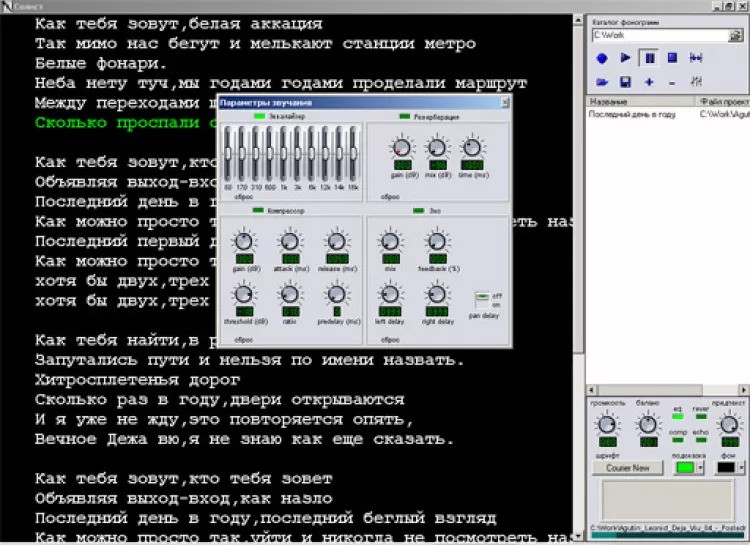Click the 12k equalizer slider
This screenshot has width=750, height=545.
(325, 154)
